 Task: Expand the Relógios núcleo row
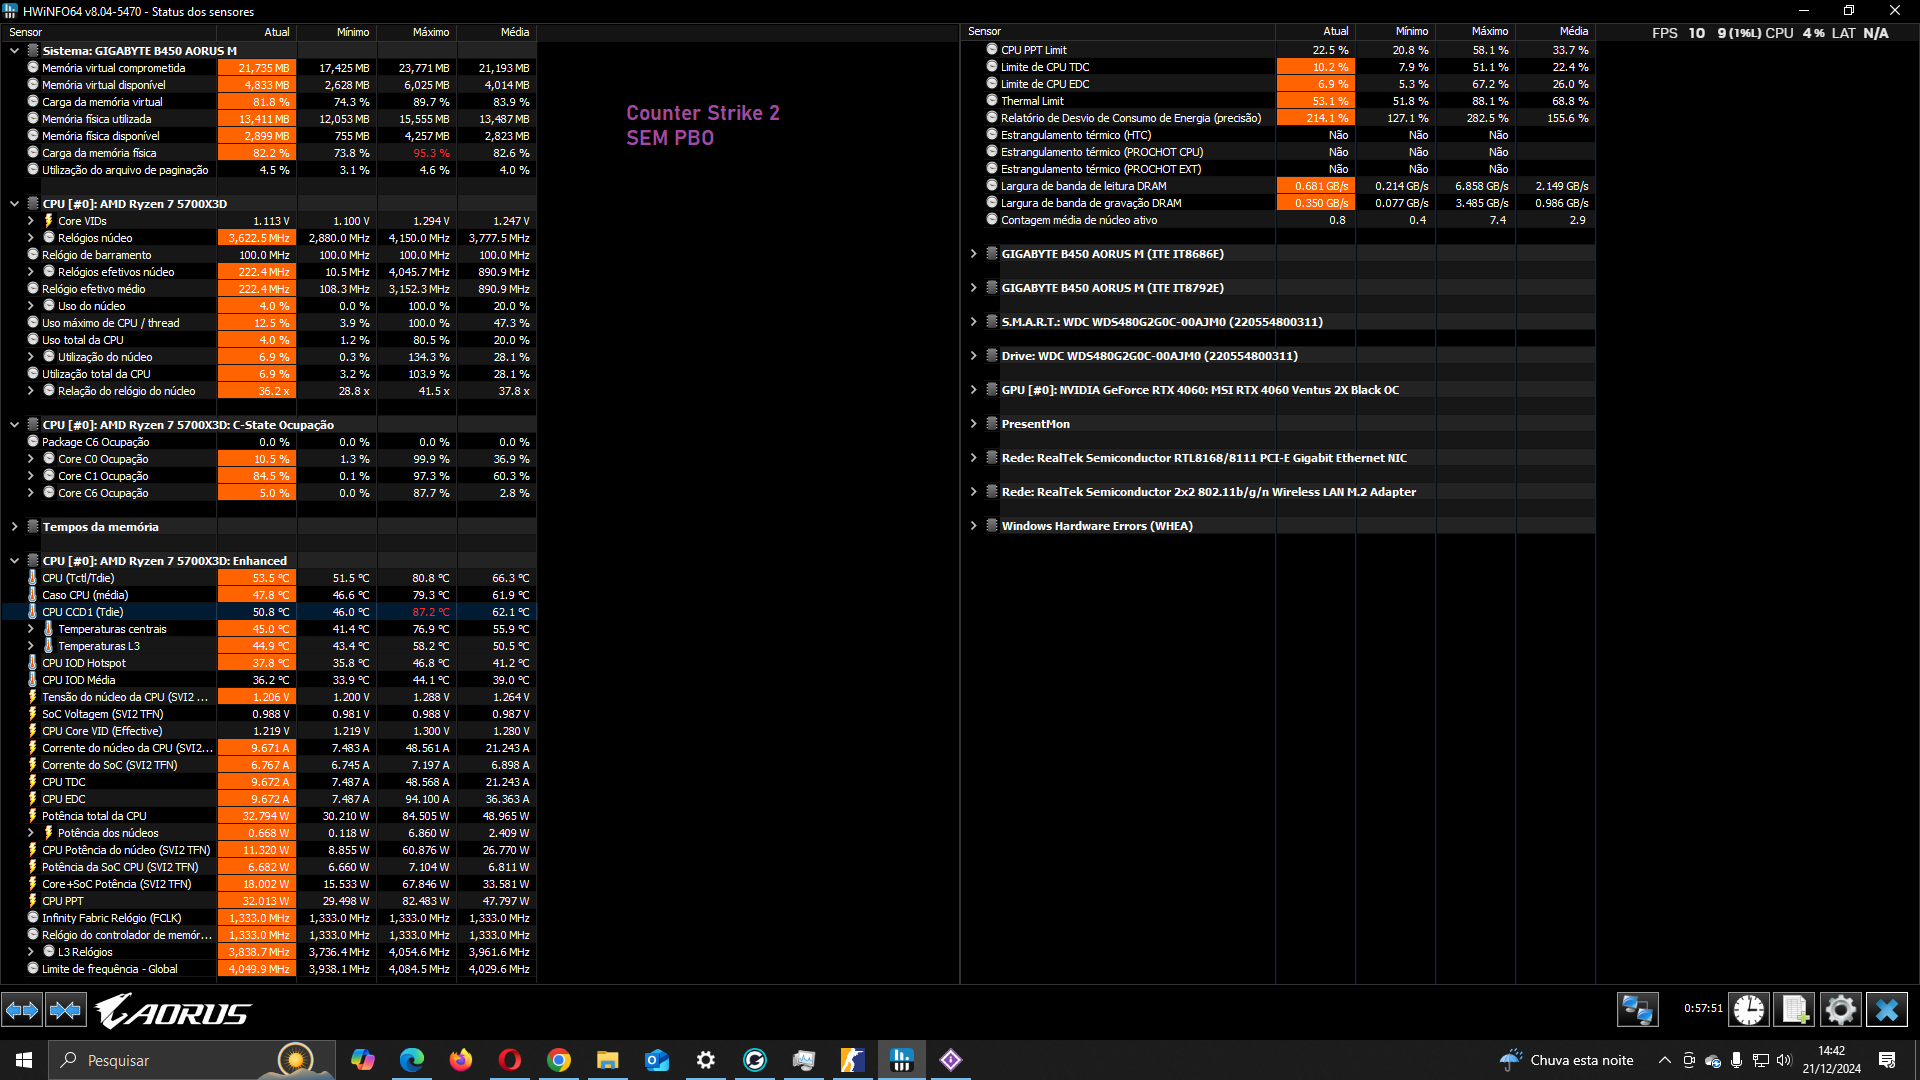(x=30, y=238)
